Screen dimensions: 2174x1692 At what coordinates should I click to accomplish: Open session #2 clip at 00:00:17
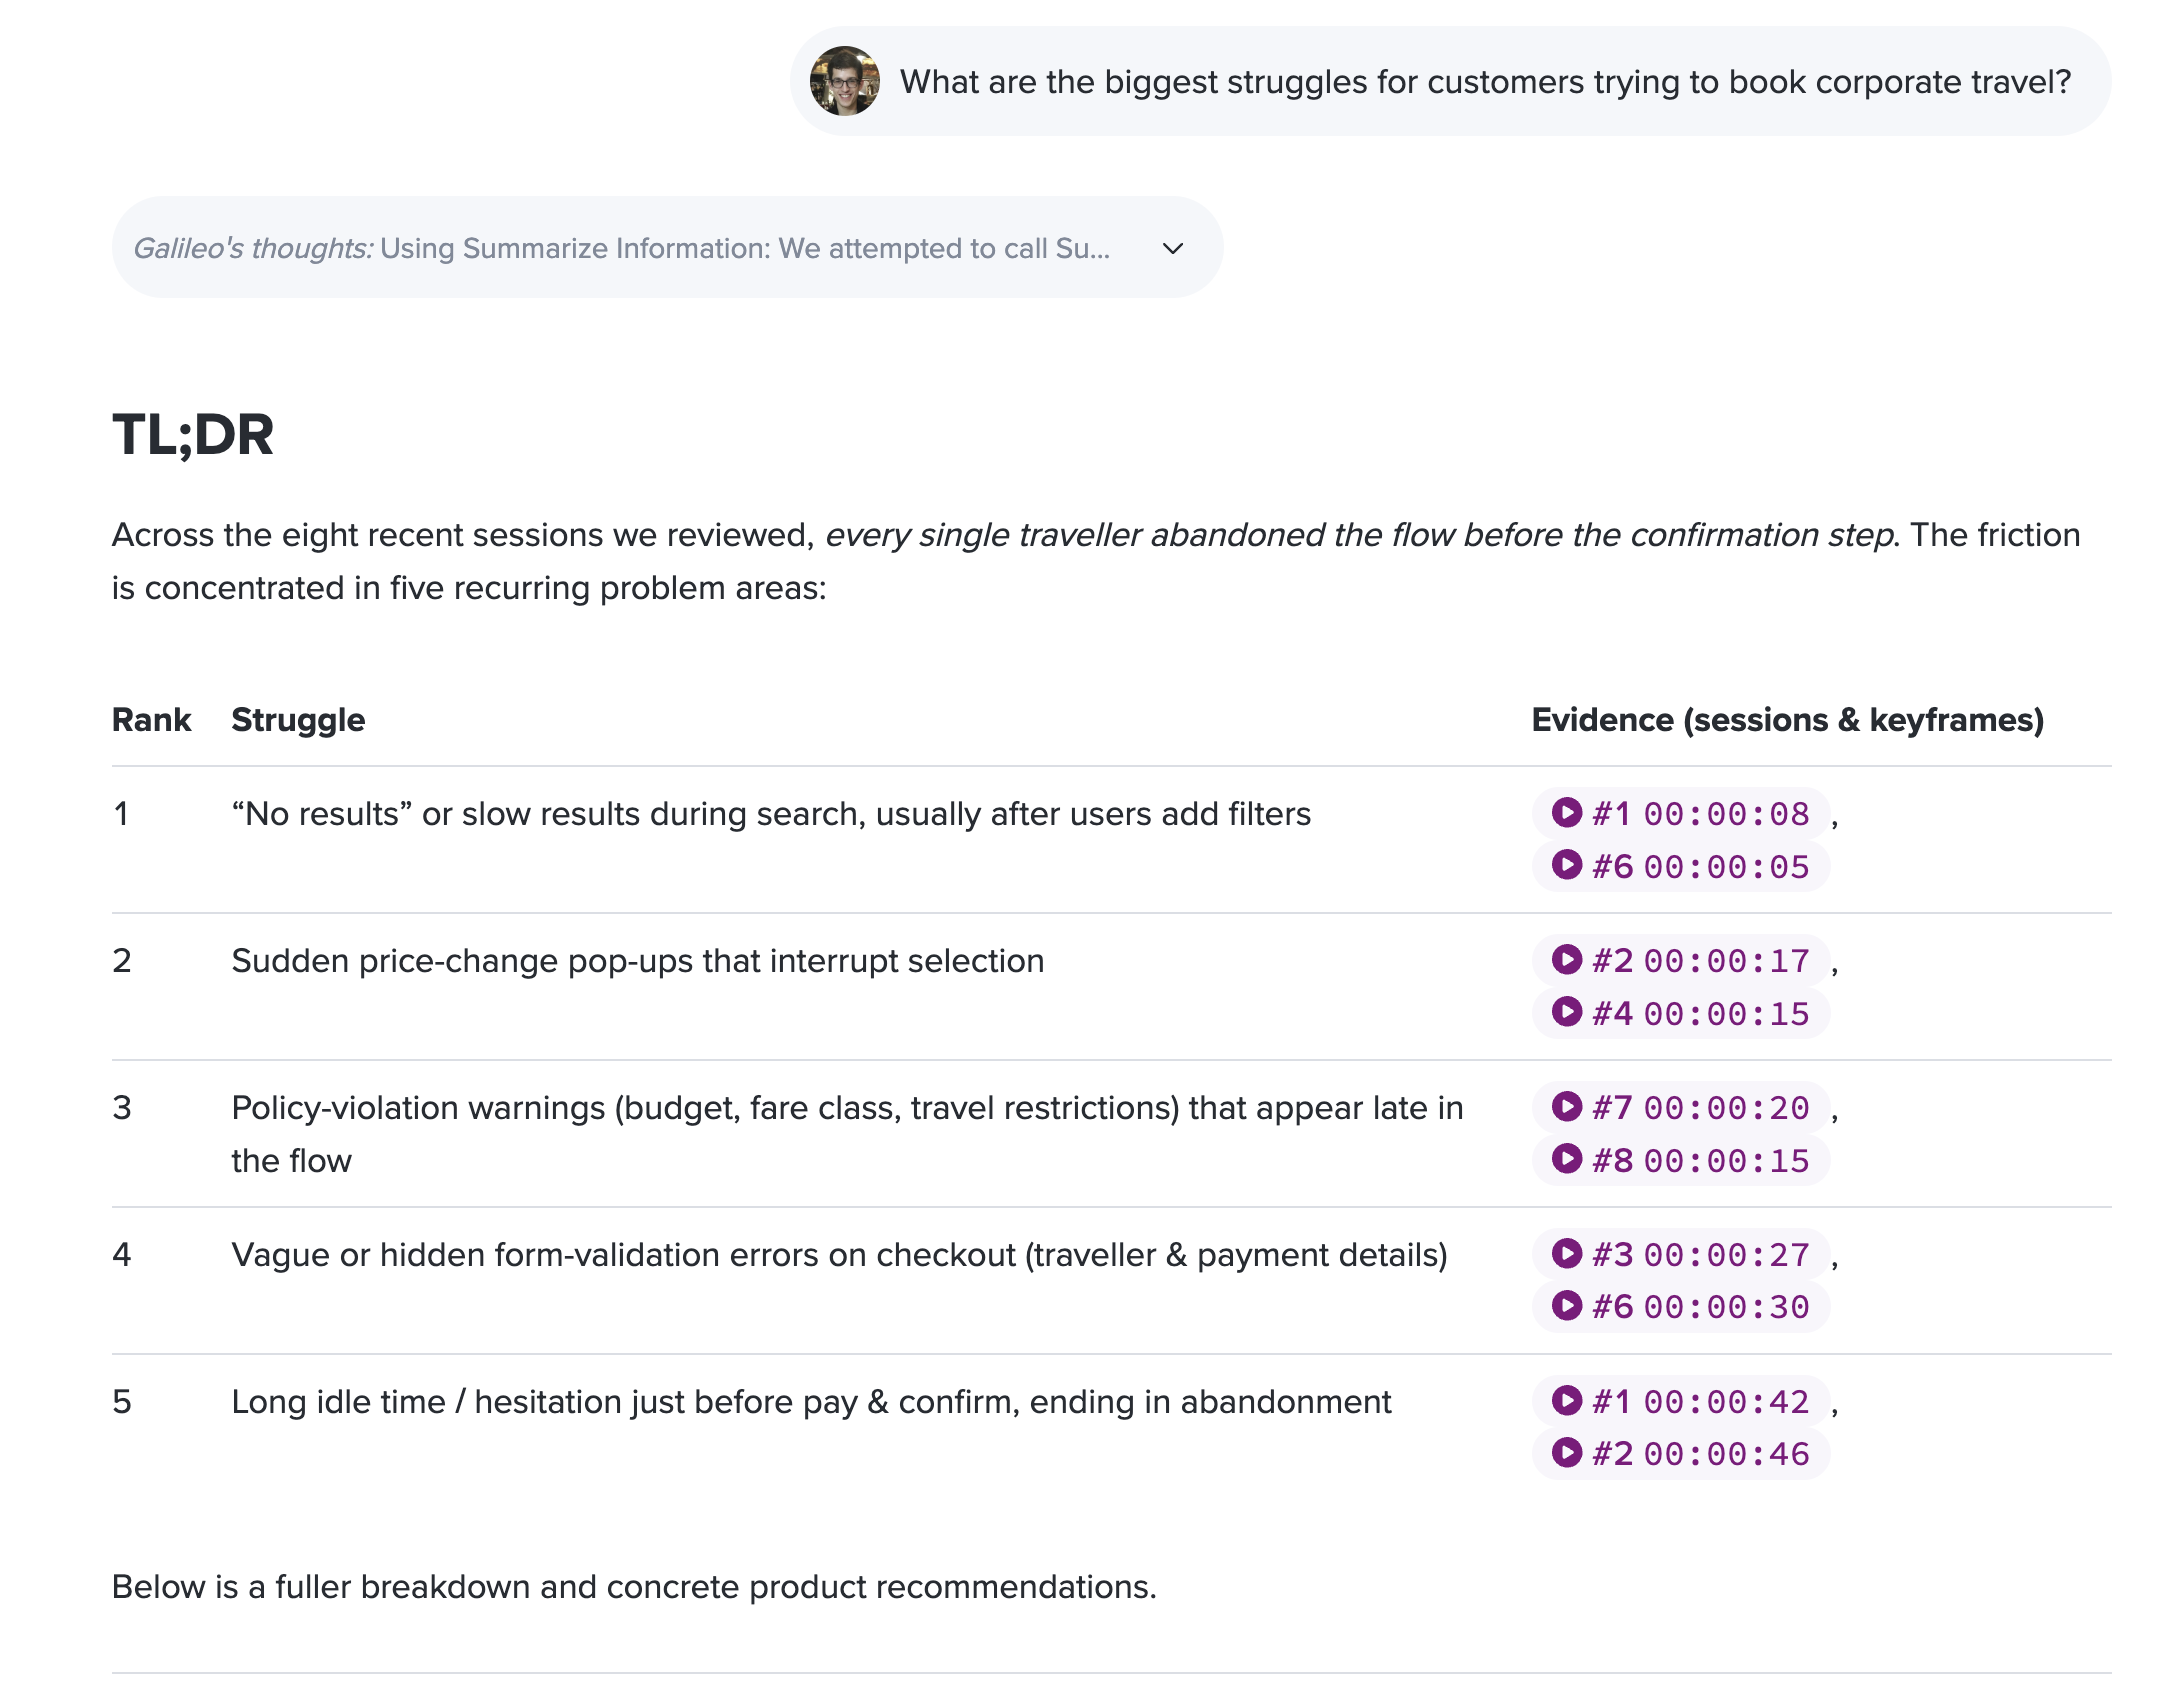pos(1680,960)
